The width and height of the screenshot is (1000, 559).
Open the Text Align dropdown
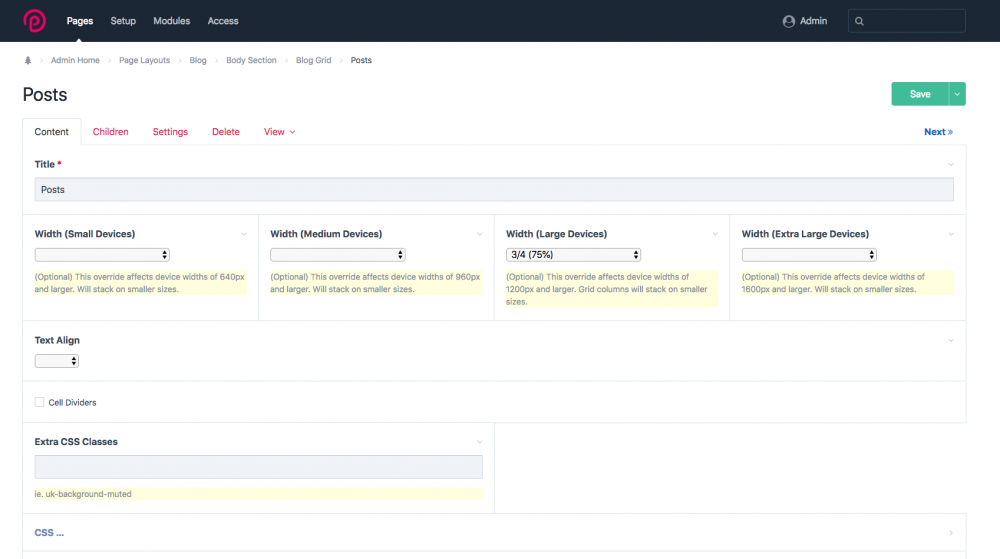point(57,361)
